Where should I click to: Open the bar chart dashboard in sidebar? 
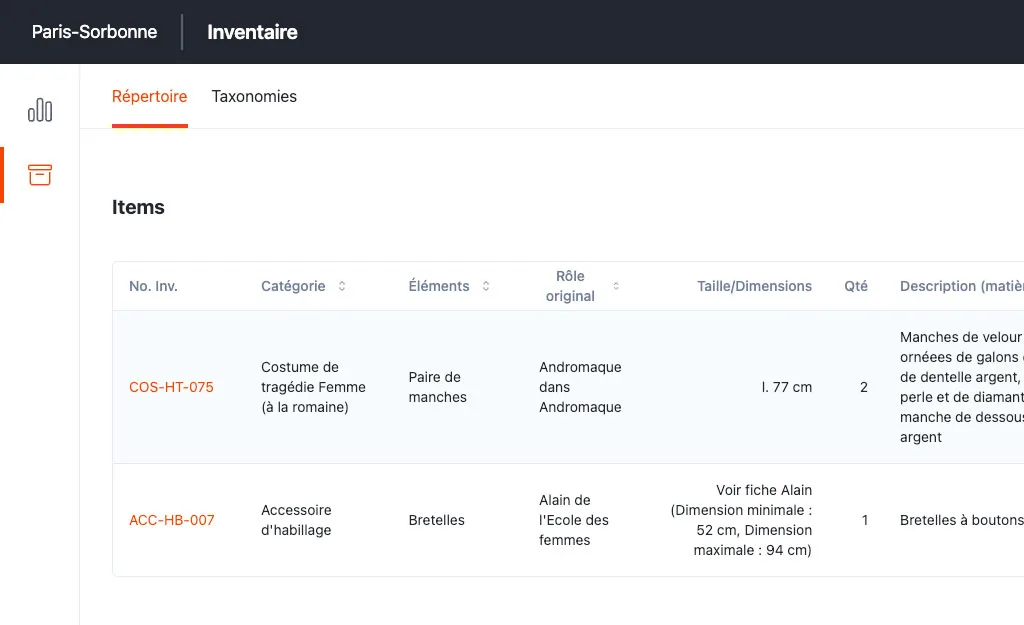pyautogui.click(x=40, y=110)
